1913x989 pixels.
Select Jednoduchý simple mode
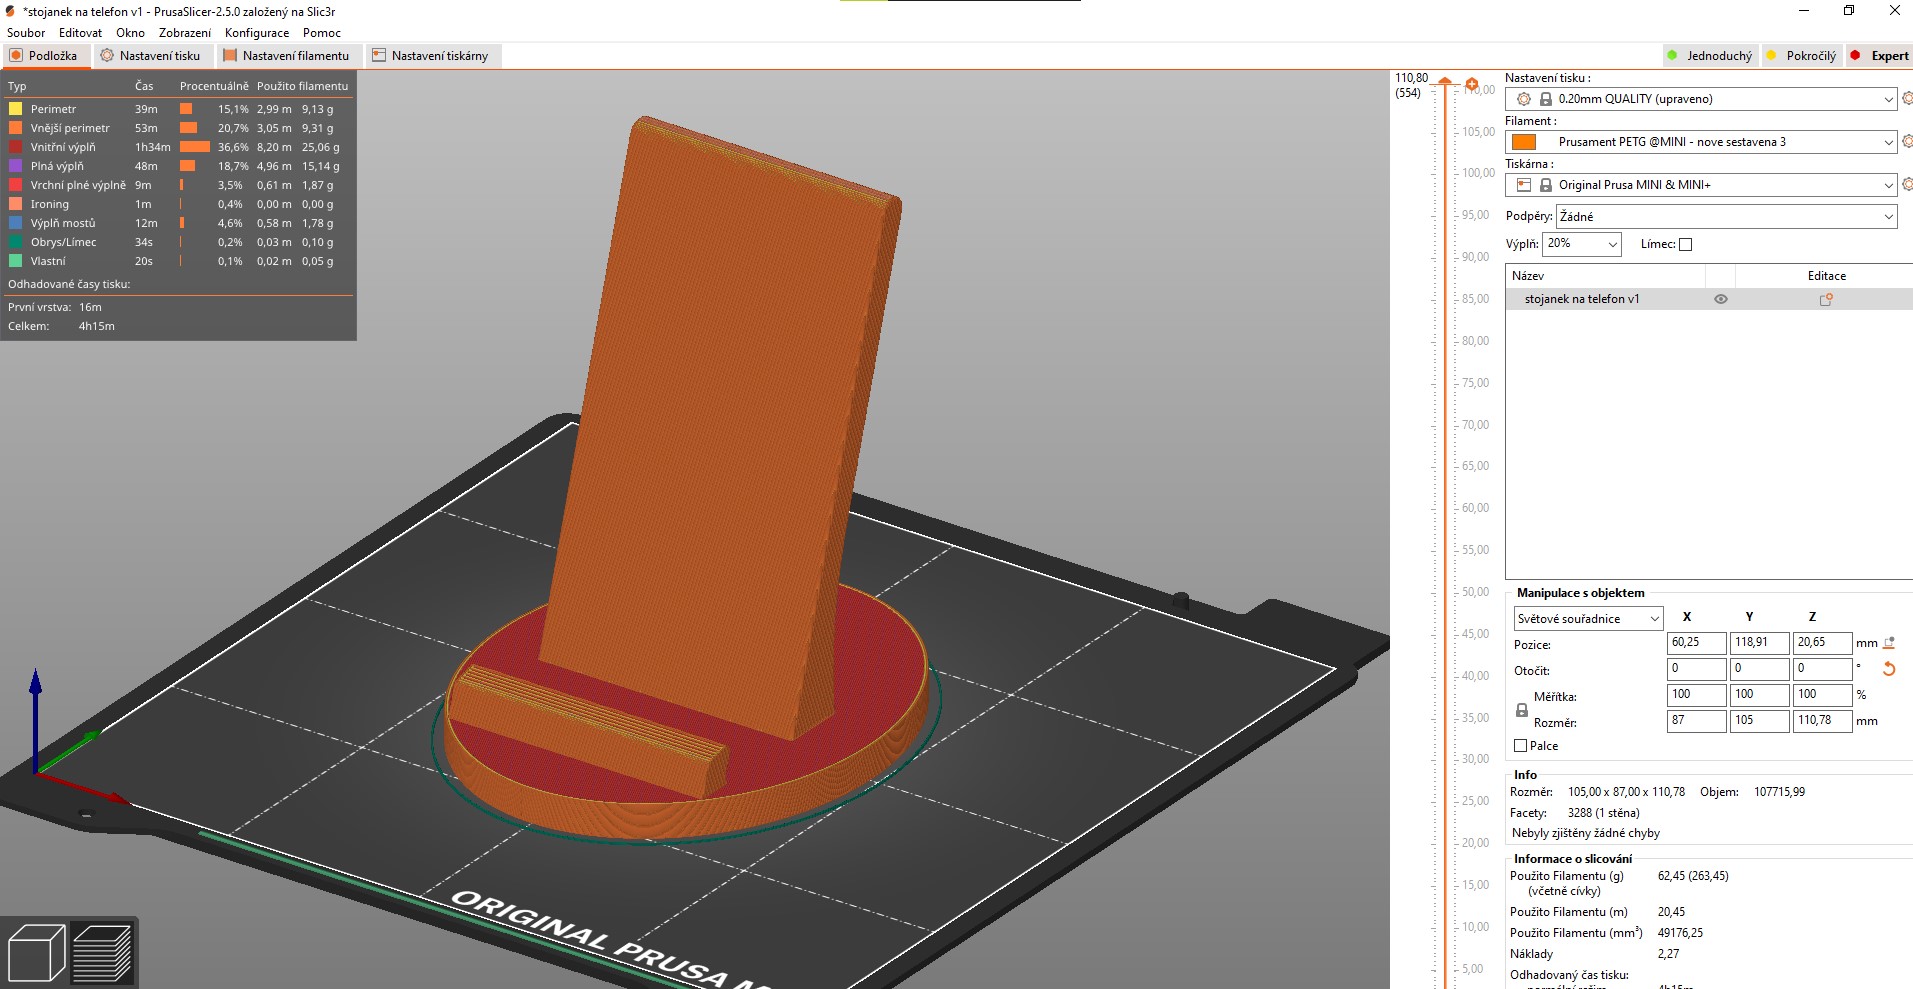point(1709,56)
